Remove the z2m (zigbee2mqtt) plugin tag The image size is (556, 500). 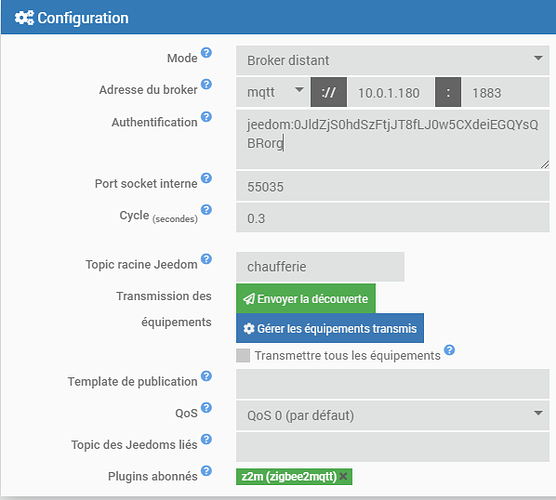pyautogui.click(x=343, y=476)
